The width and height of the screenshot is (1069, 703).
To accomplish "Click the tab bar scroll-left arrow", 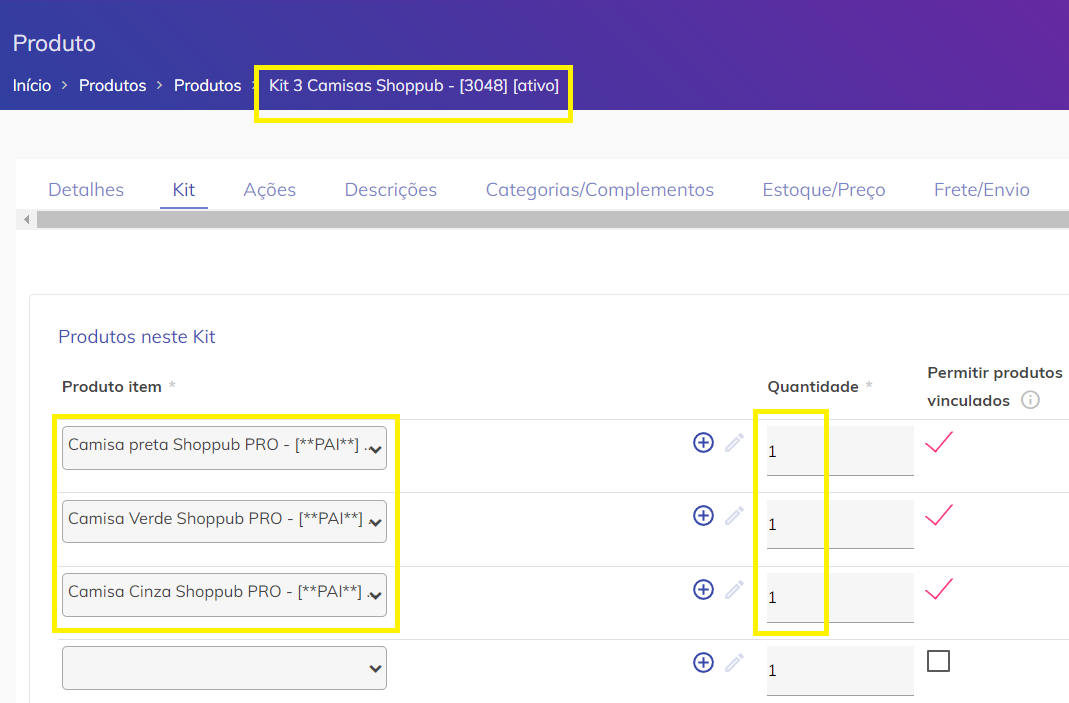I will click(x=27, y=220).
